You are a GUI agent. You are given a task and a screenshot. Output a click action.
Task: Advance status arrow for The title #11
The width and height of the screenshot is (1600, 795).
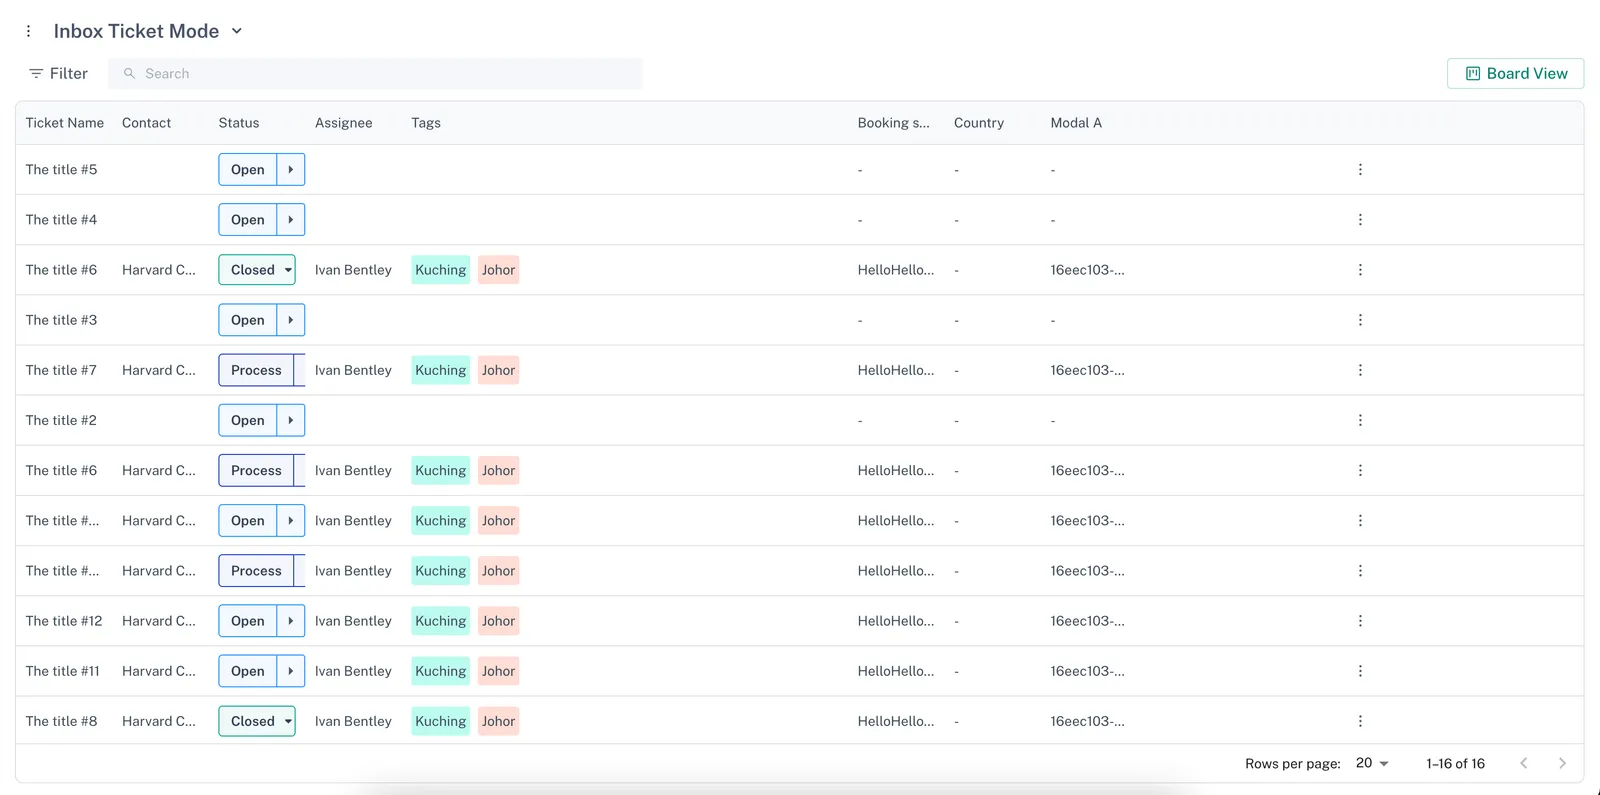[x=291, y=671]
